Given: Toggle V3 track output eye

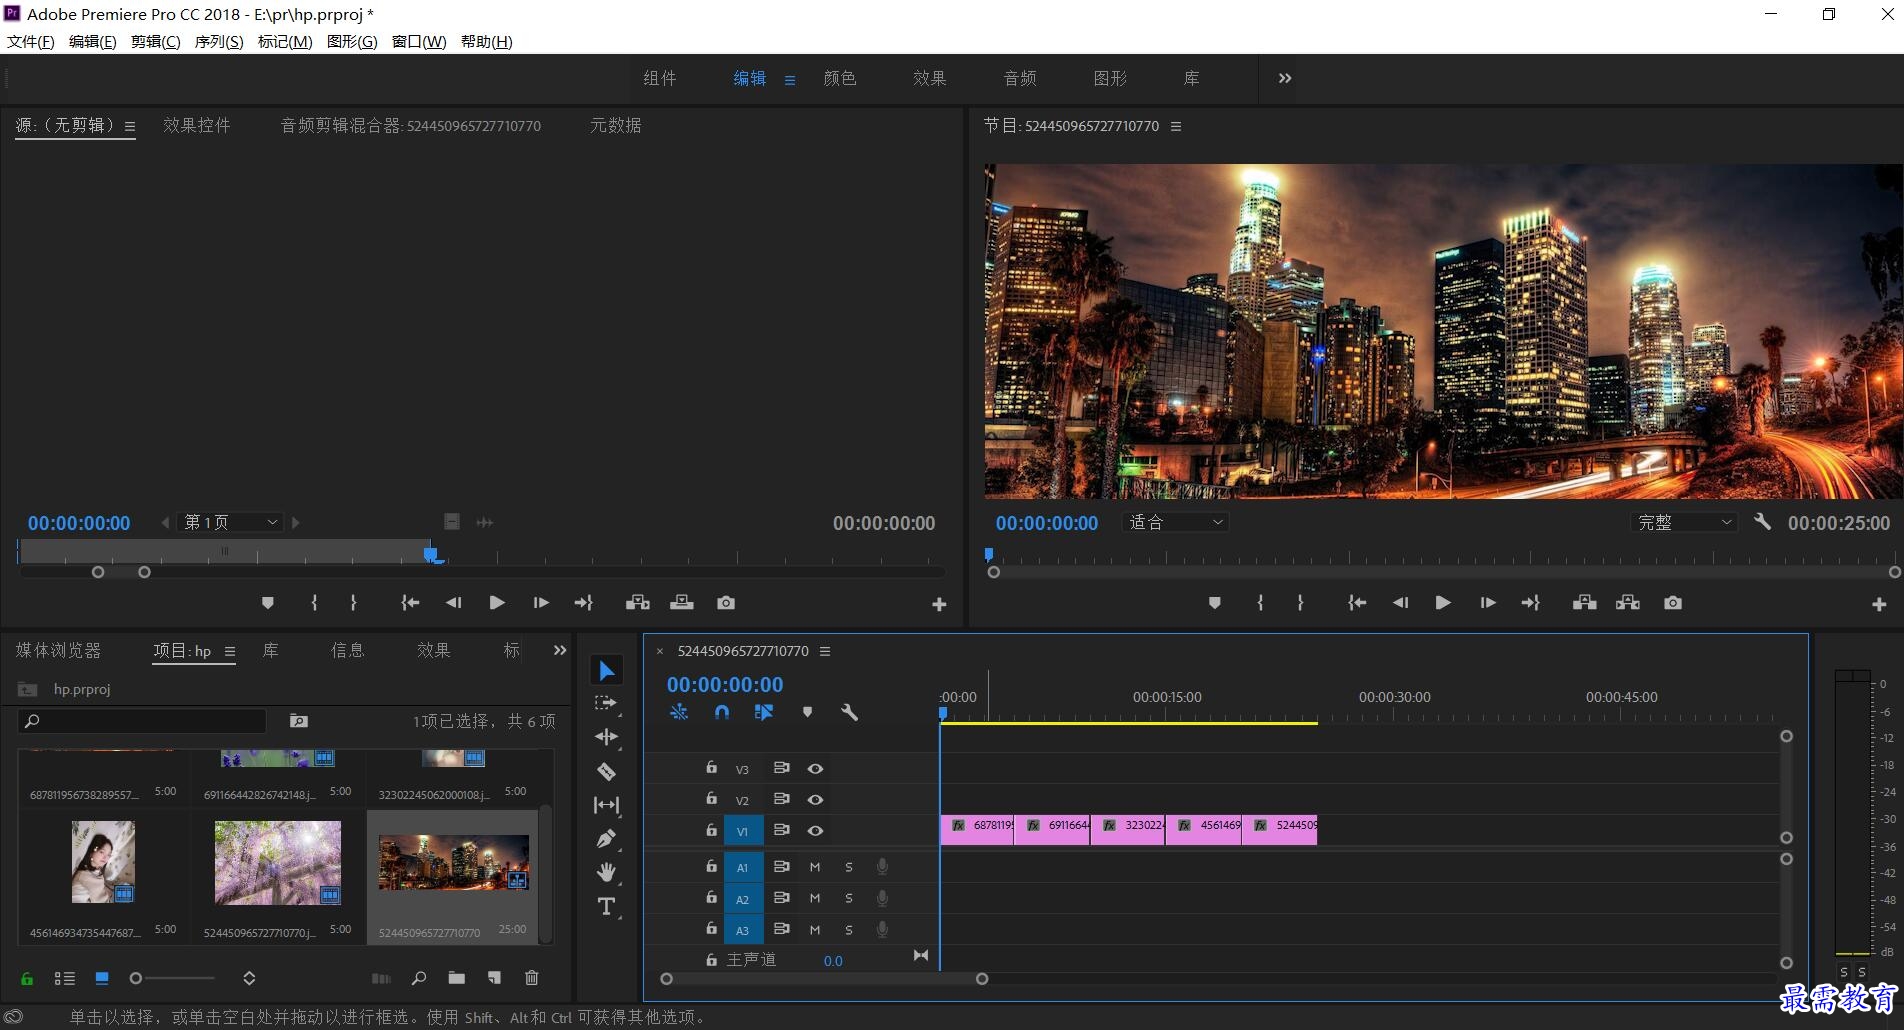Looking at the screenshot, I should point(815,769).
